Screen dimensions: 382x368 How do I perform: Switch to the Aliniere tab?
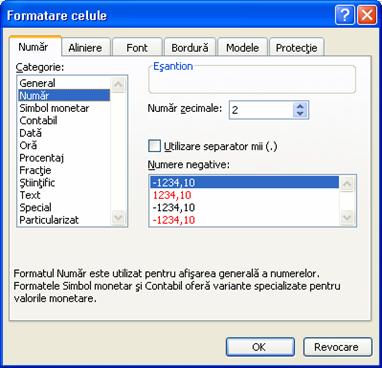[85, 48]
